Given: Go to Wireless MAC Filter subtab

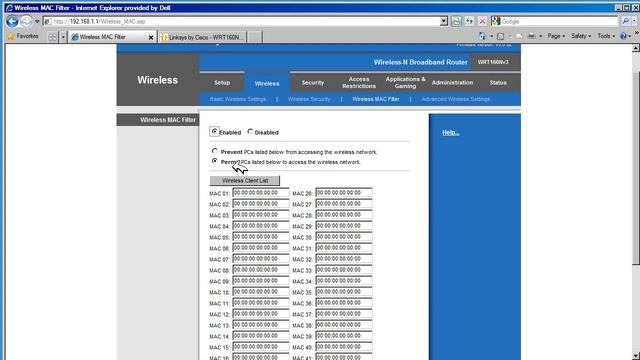Looking at the screenshot, I should [376, 99].
